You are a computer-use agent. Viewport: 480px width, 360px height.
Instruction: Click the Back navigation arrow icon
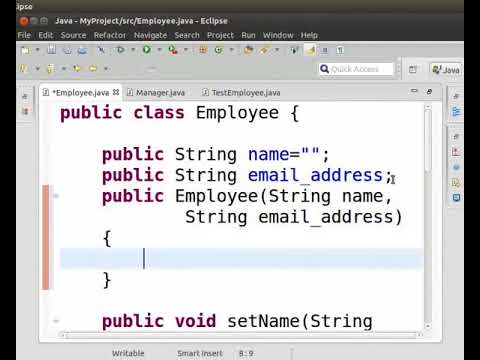coord(93,69)
